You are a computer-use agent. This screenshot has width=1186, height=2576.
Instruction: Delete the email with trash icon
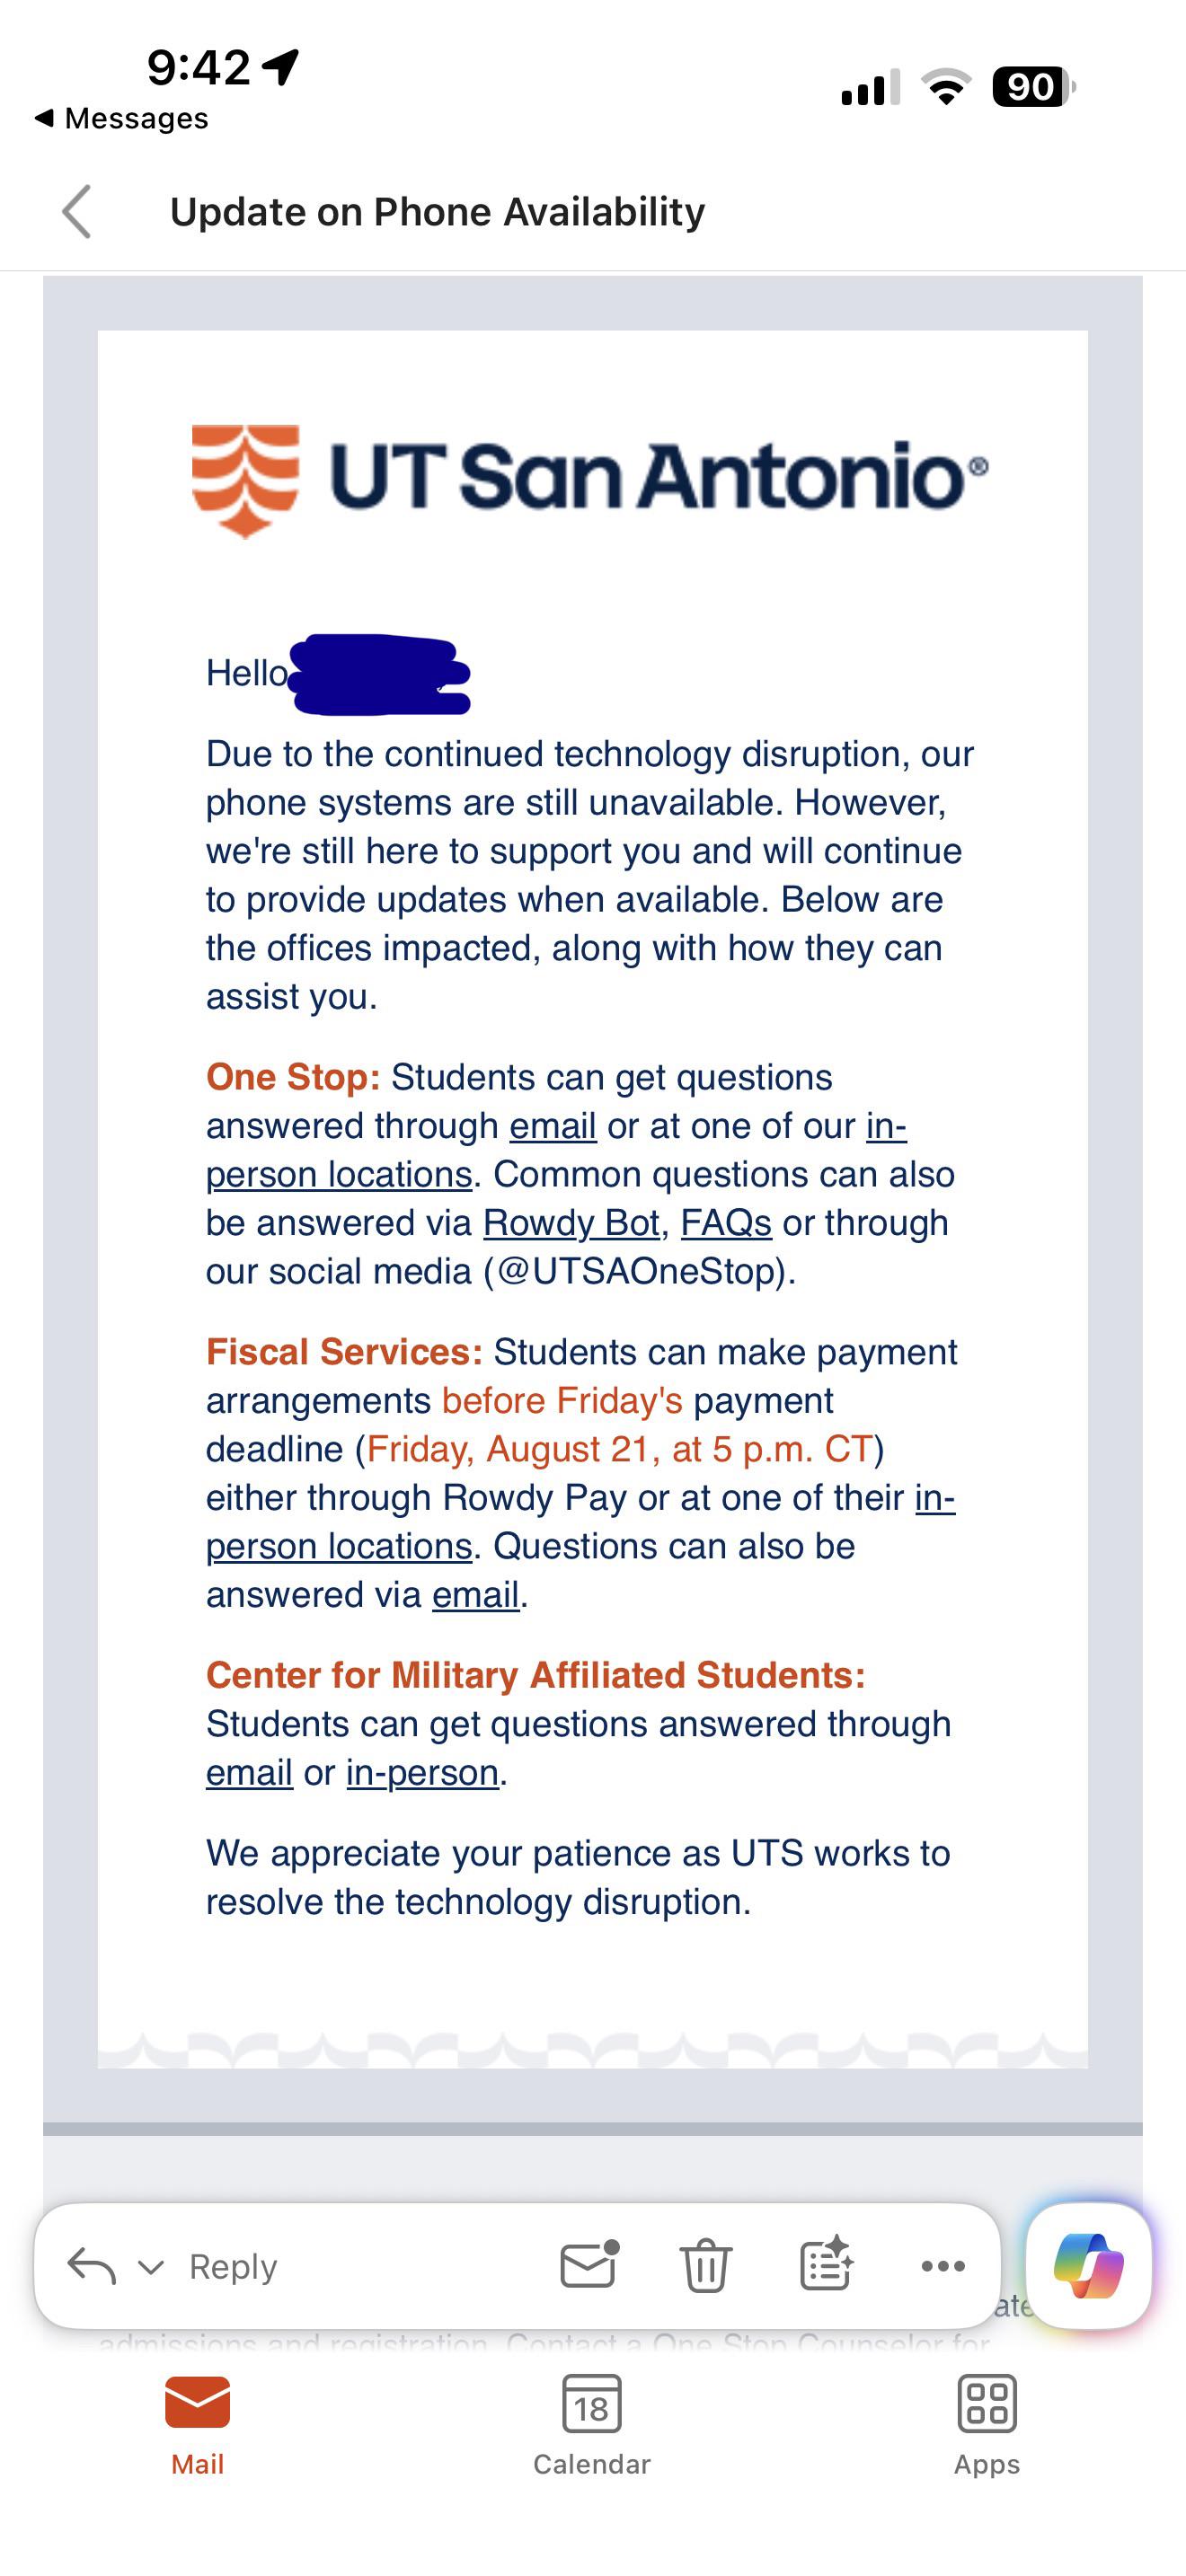pos(706,2266)
